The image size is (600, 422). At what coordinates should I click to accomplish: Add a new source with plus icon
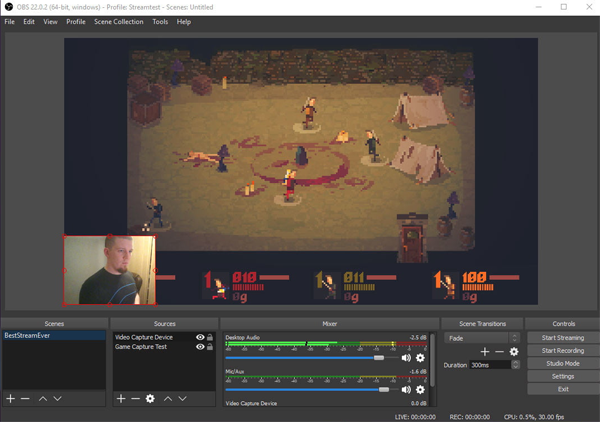click(x=121, y=399)
